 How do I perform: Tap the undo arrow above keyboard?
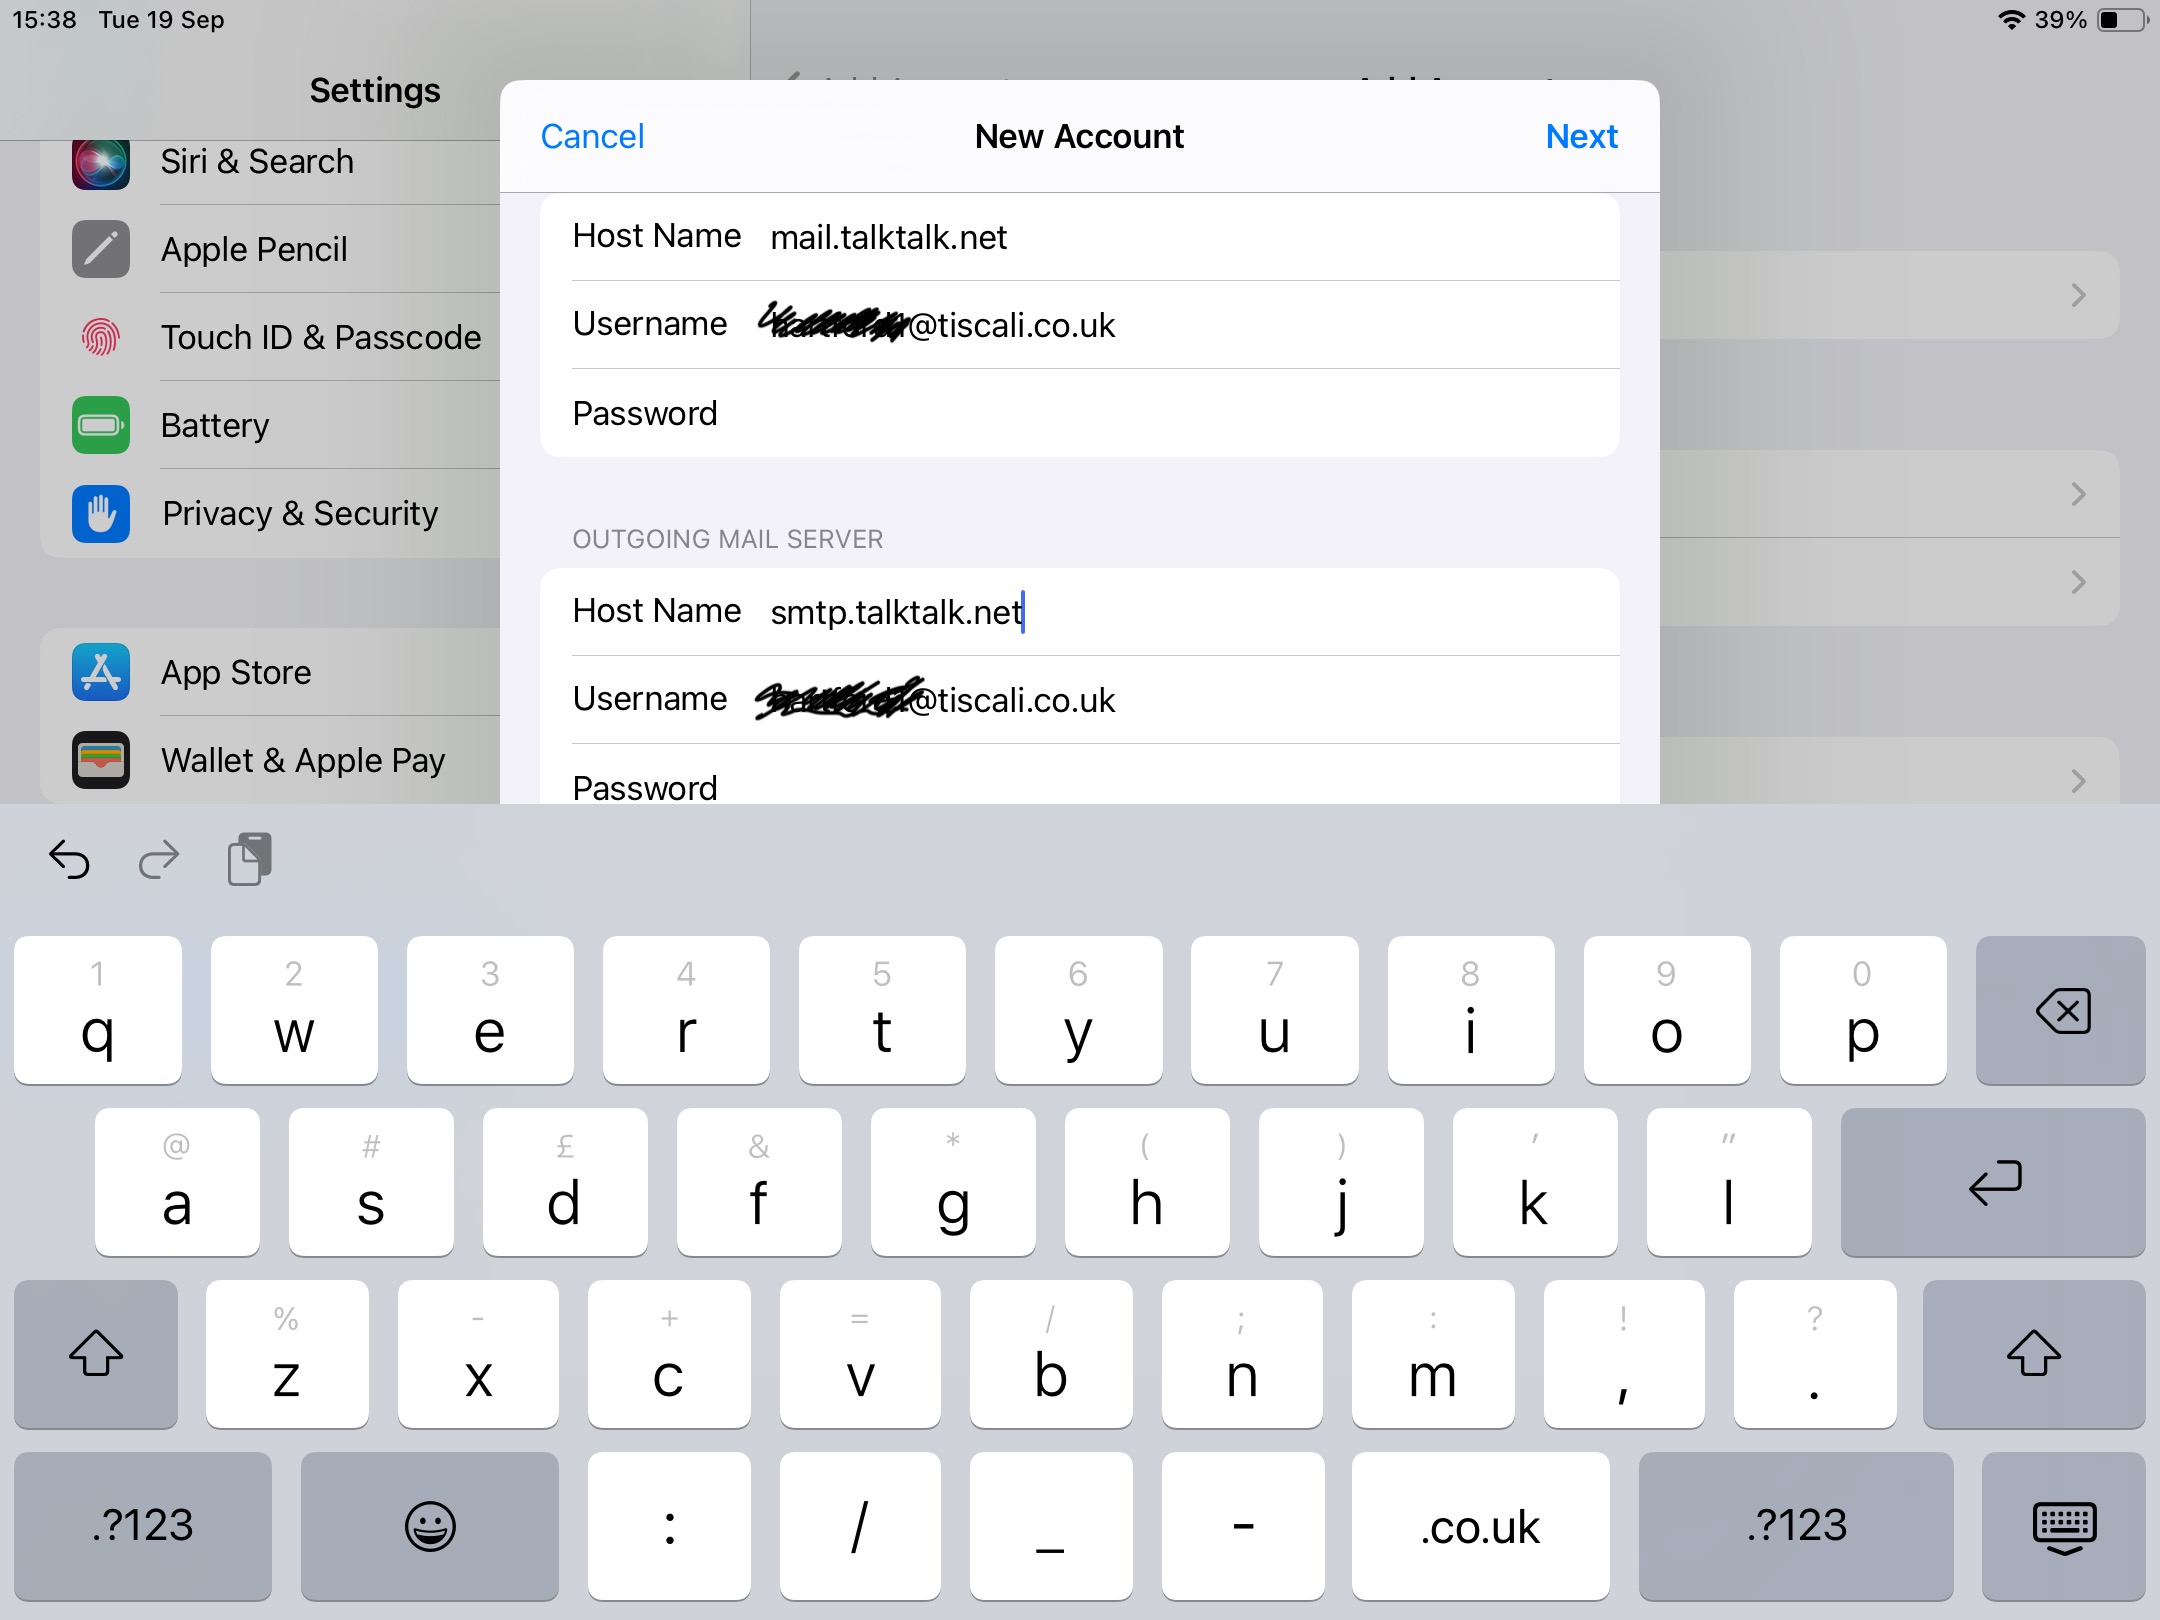click(70, 859)
